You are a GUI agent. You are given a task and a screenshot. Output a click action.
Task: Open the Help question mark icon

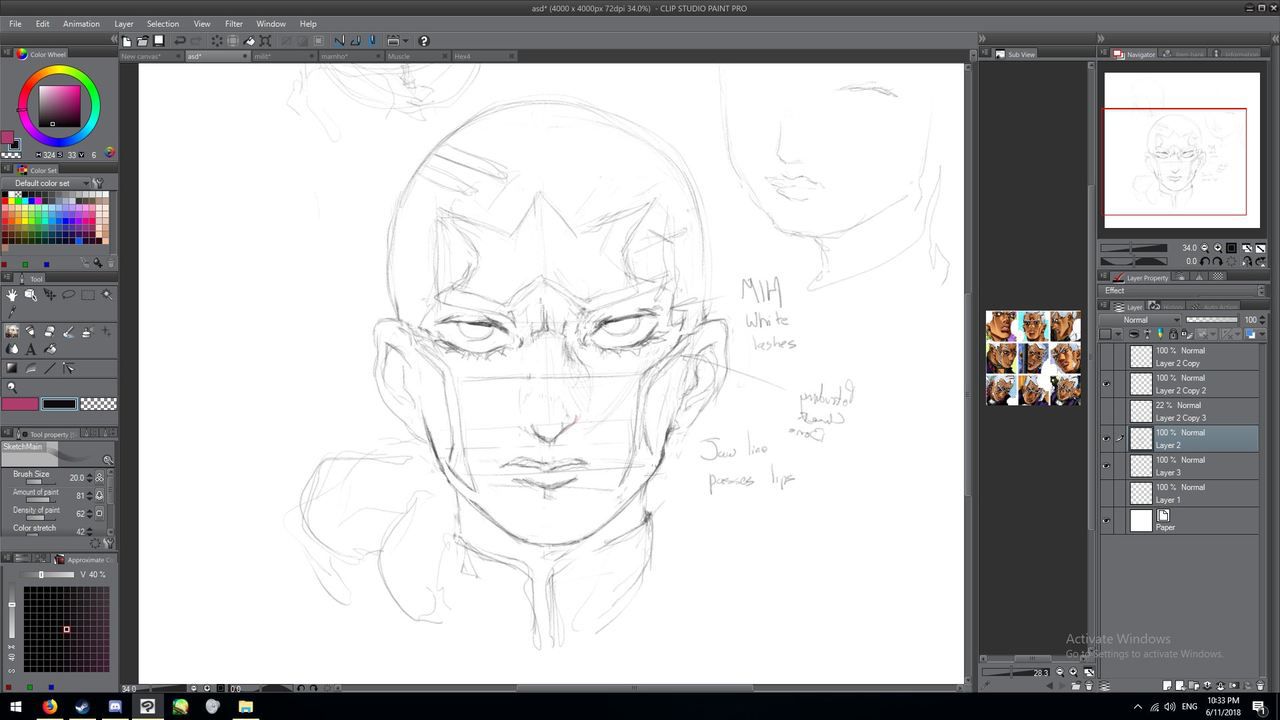[x=424, y=41]
